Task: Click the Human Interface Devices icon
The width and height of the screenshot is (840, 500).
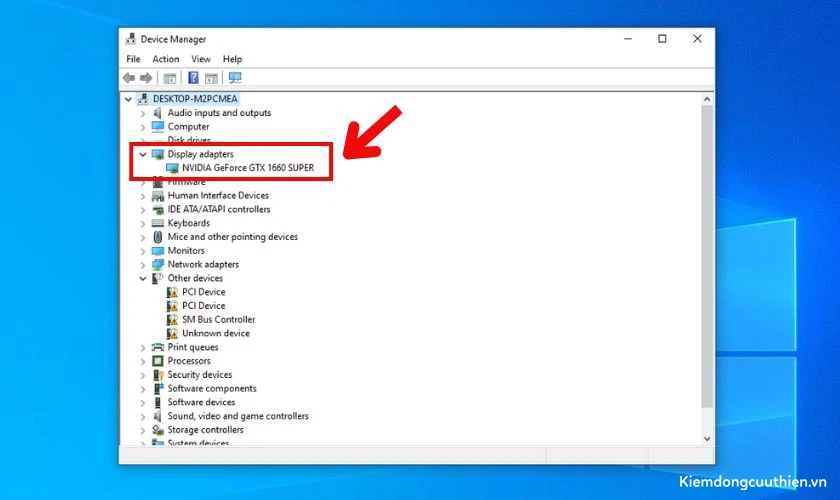Action: [158, 196]
